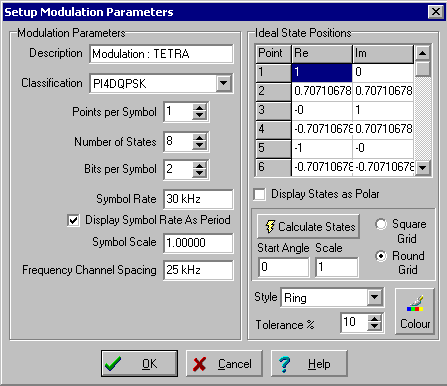Image resolution: width=447 pixels, height=386 pixels.
Task: Select row header for point 2
Action: 273,91
